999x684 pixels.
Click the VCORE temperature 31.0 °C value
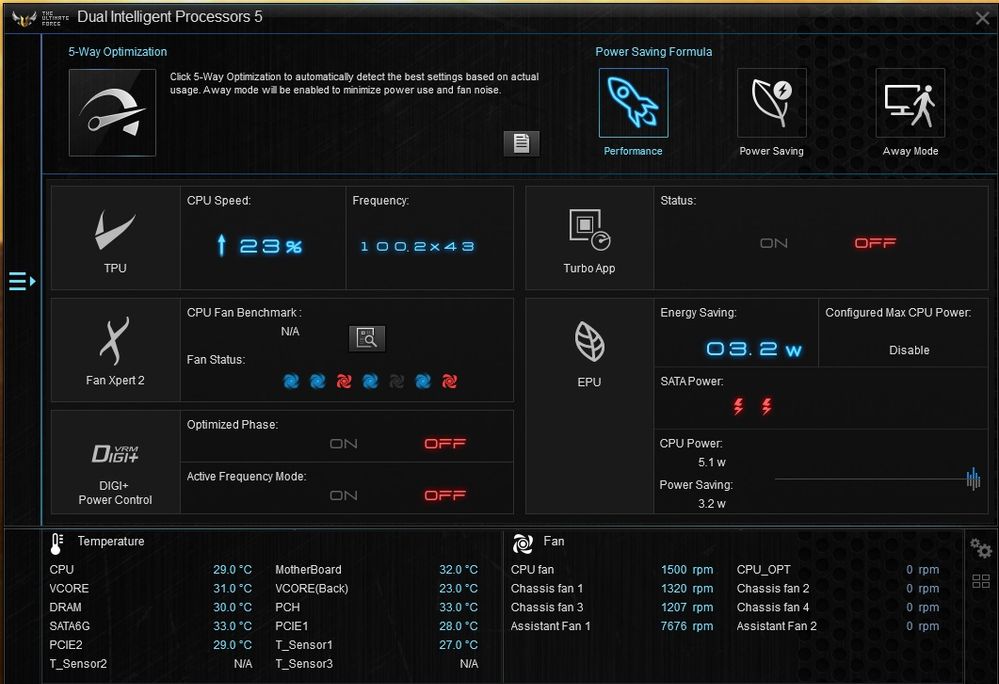(233, 588)
